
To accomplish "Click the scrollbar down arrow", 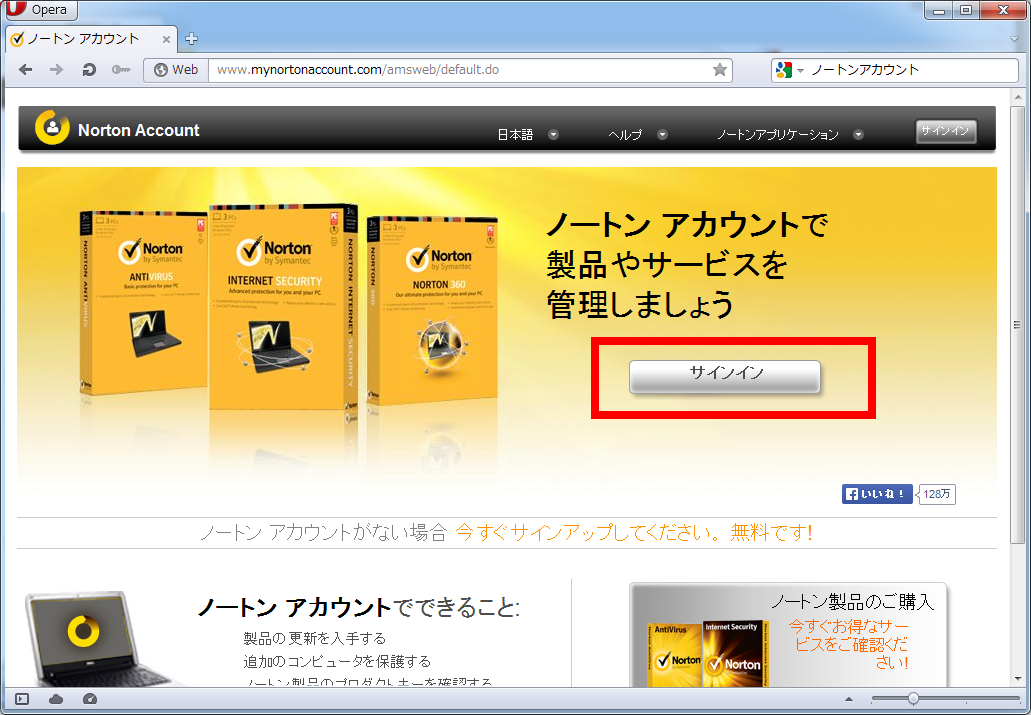I will pos(1018,679).
